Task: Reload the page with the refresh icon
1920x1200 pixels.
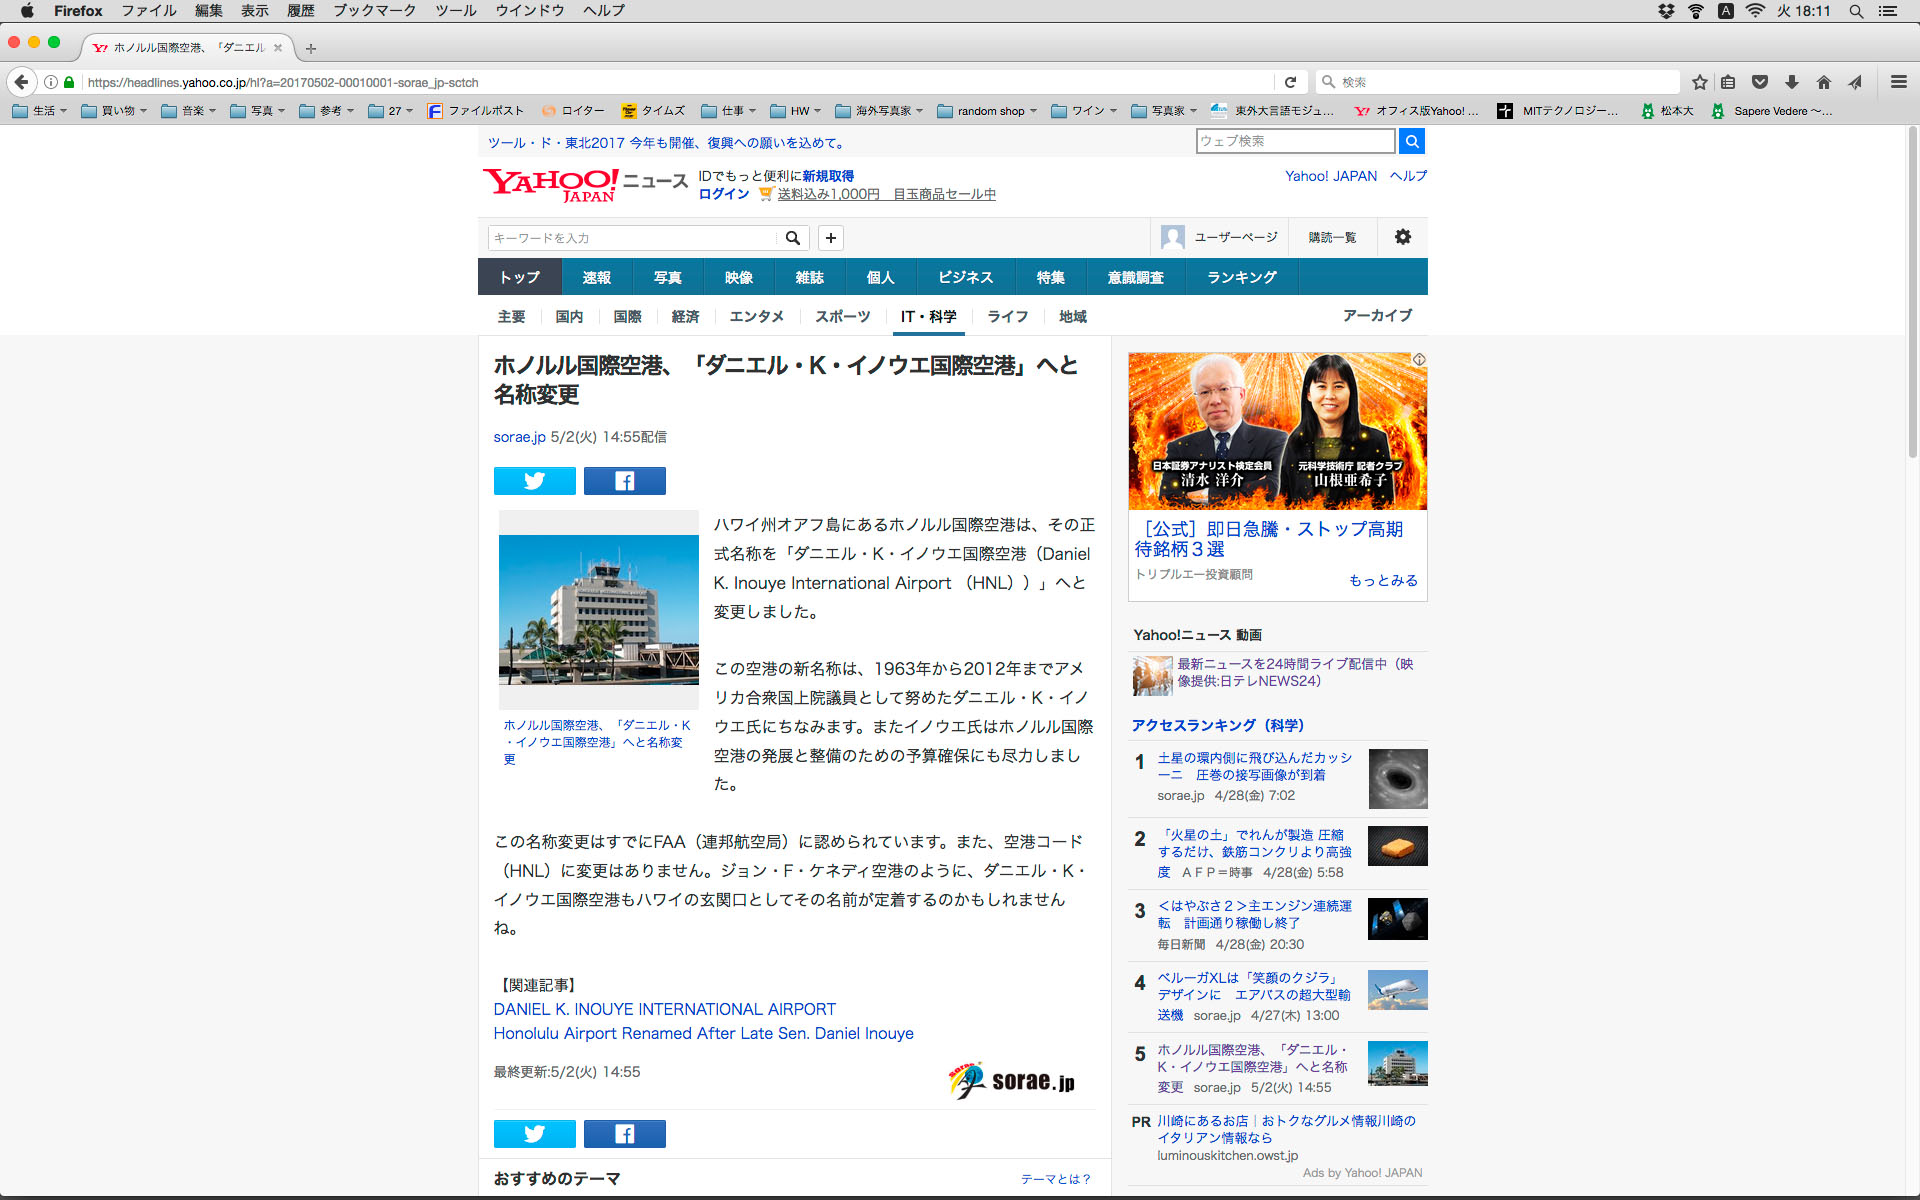Action: [x=1290, y=82]
